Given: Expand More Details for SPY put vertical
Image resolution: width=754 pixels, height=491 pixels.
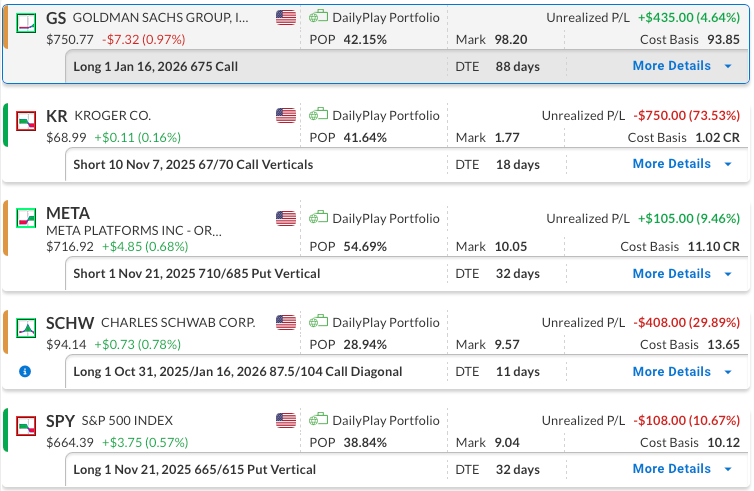Looking at the screenshot, I should pos(682,469).
